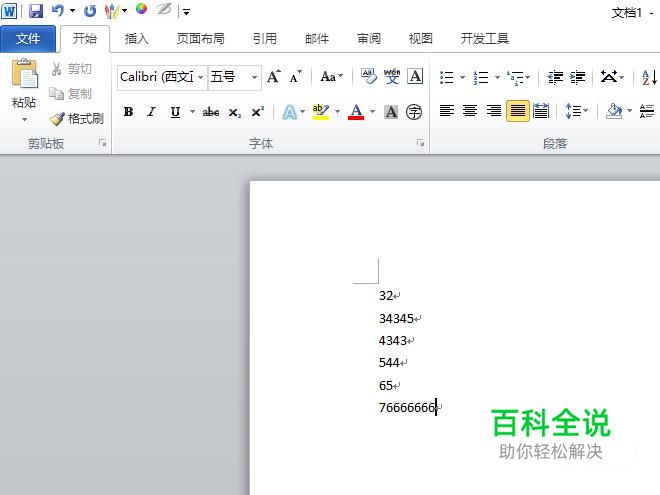660x495 pixels.
Task: Switch to the Home (开始) tab
Action: click(85, 39)
